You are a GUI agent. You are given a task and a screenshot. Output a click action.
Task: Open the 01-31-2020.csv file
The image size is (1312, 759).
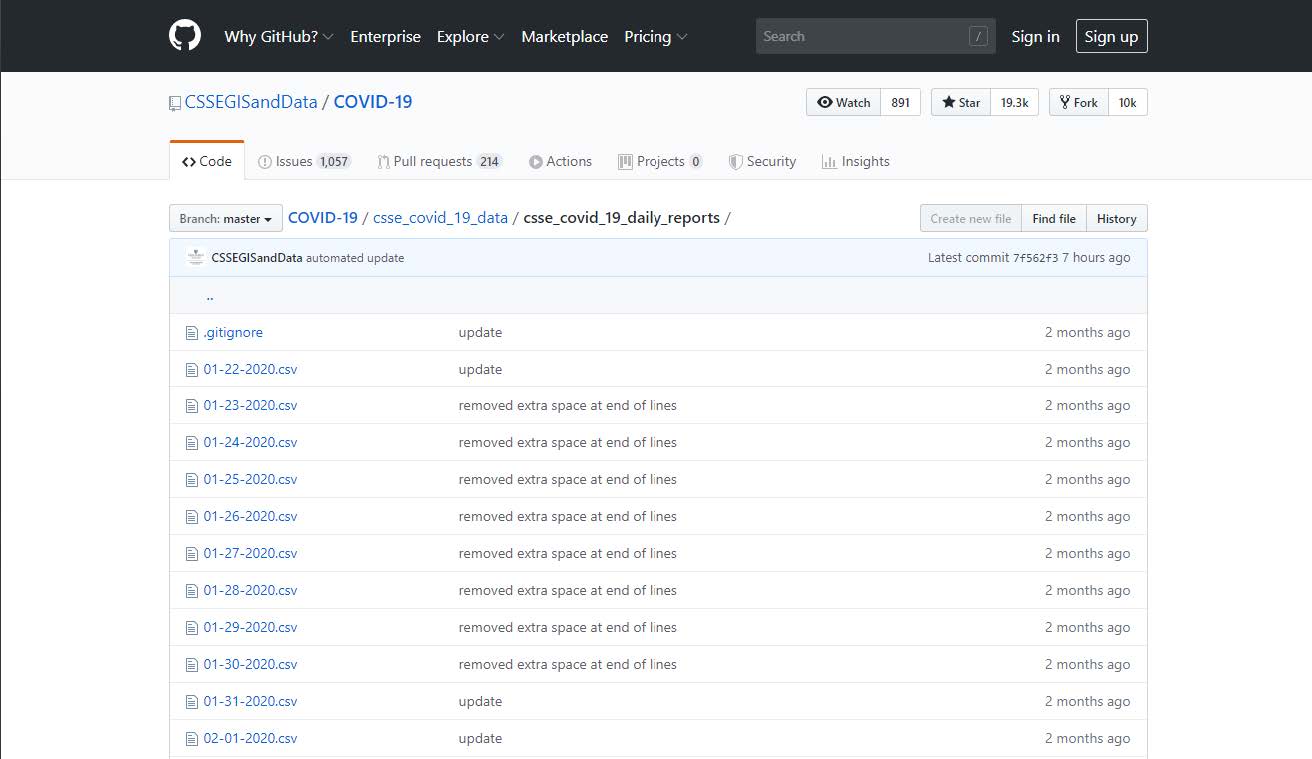tap(250, 701)
